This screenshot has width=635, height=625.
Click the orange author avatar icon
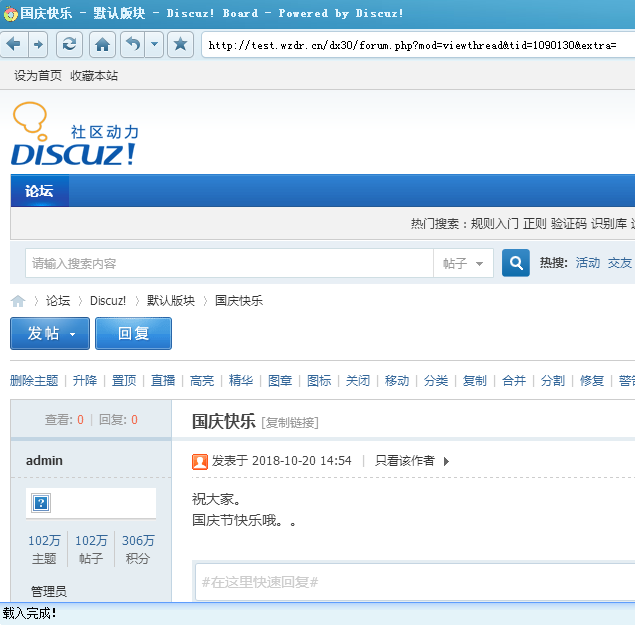click(x=200, y=461)
